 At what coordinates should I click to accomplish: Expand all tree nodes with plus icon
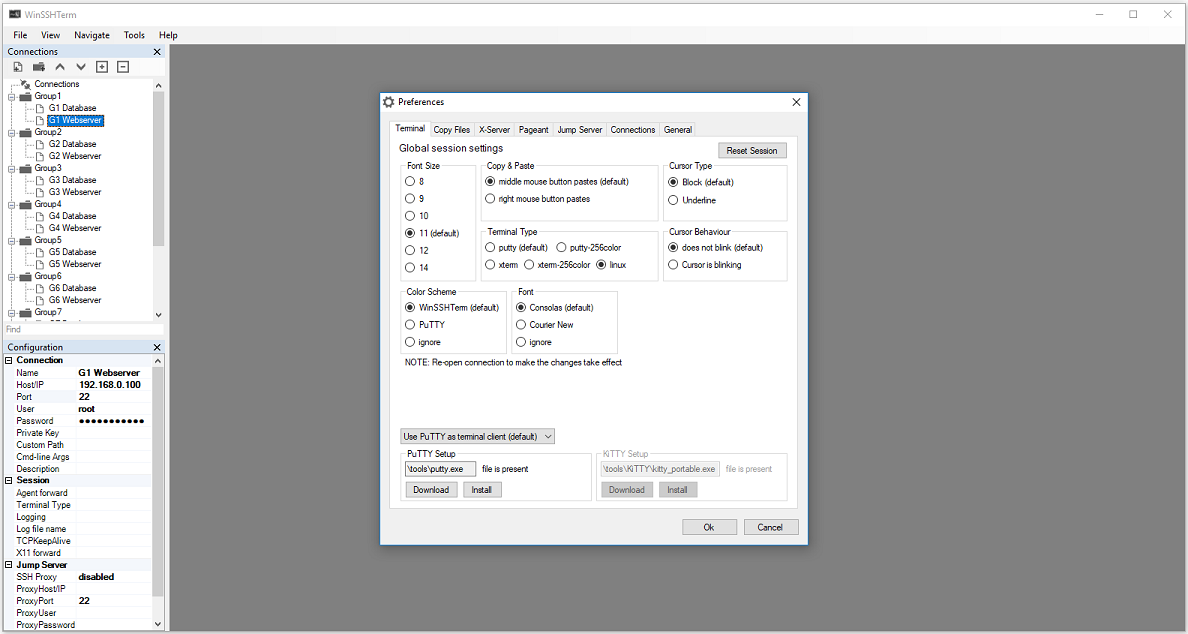click(x=102, y=67)
